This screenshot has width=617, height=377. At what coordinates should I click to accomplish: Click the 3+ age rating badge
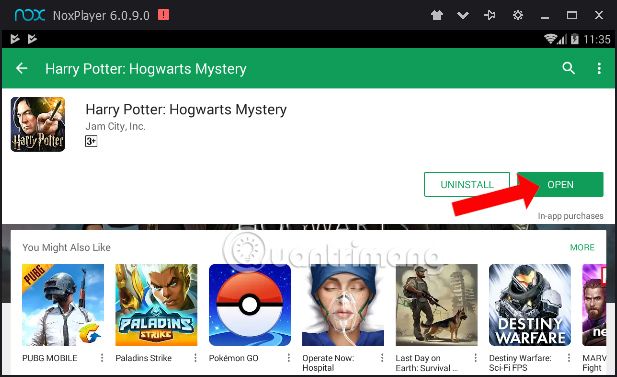[91, 141]
